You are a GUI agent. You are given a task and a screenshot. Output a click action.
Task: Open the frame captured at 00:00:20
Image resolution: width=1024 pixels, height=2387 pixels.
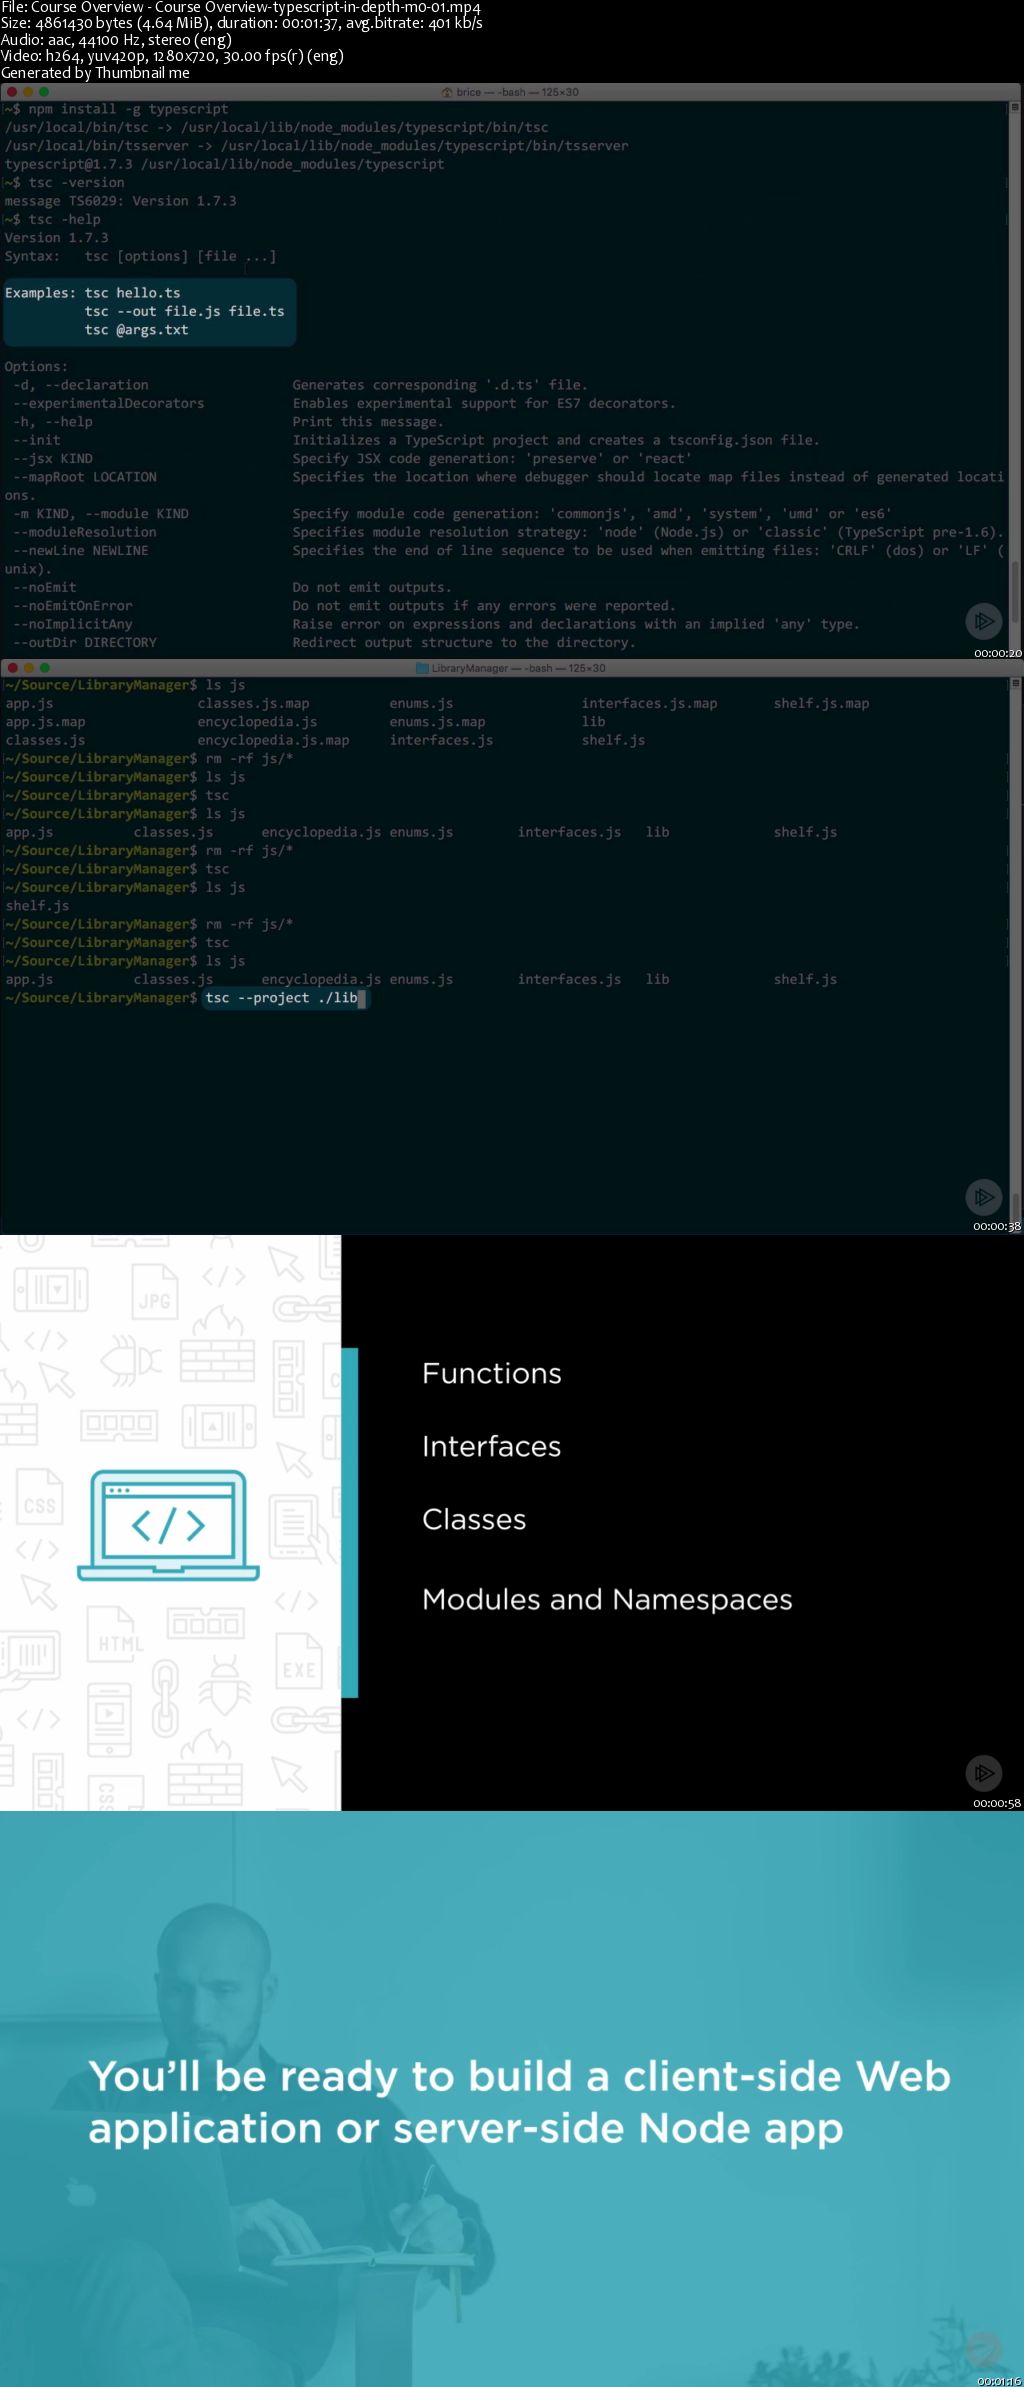[512, 371]
